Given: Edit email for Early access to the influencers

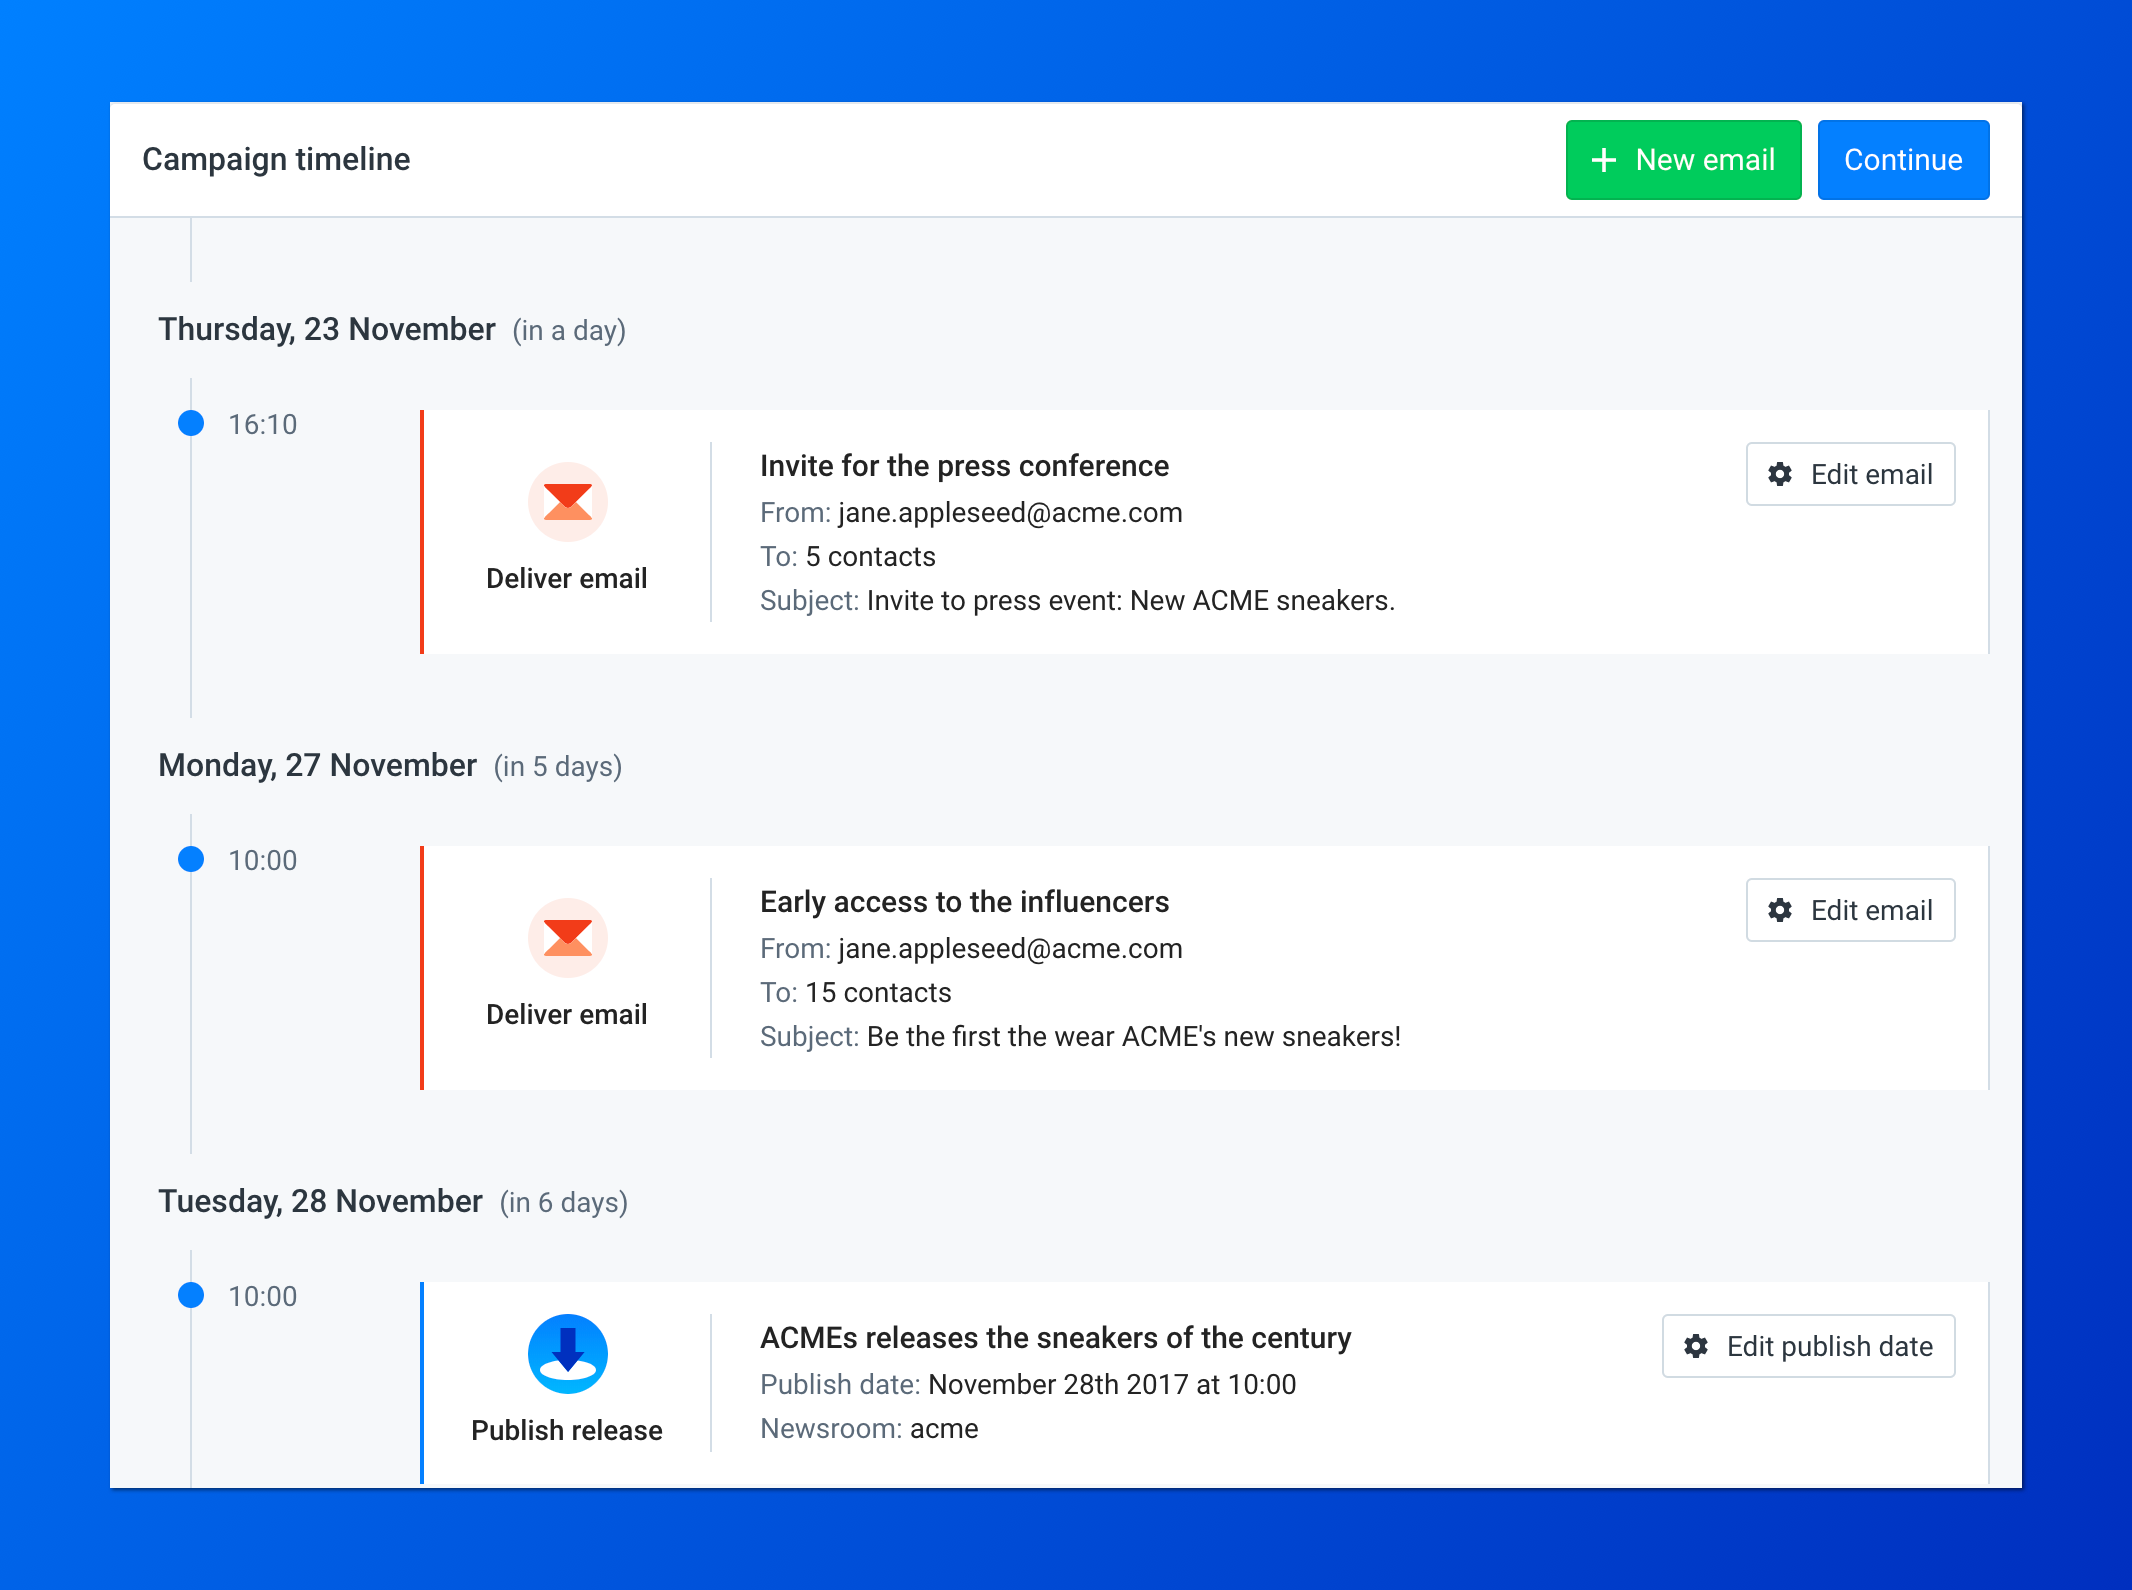Looking at the screenshot, I should coord(1850,910).
